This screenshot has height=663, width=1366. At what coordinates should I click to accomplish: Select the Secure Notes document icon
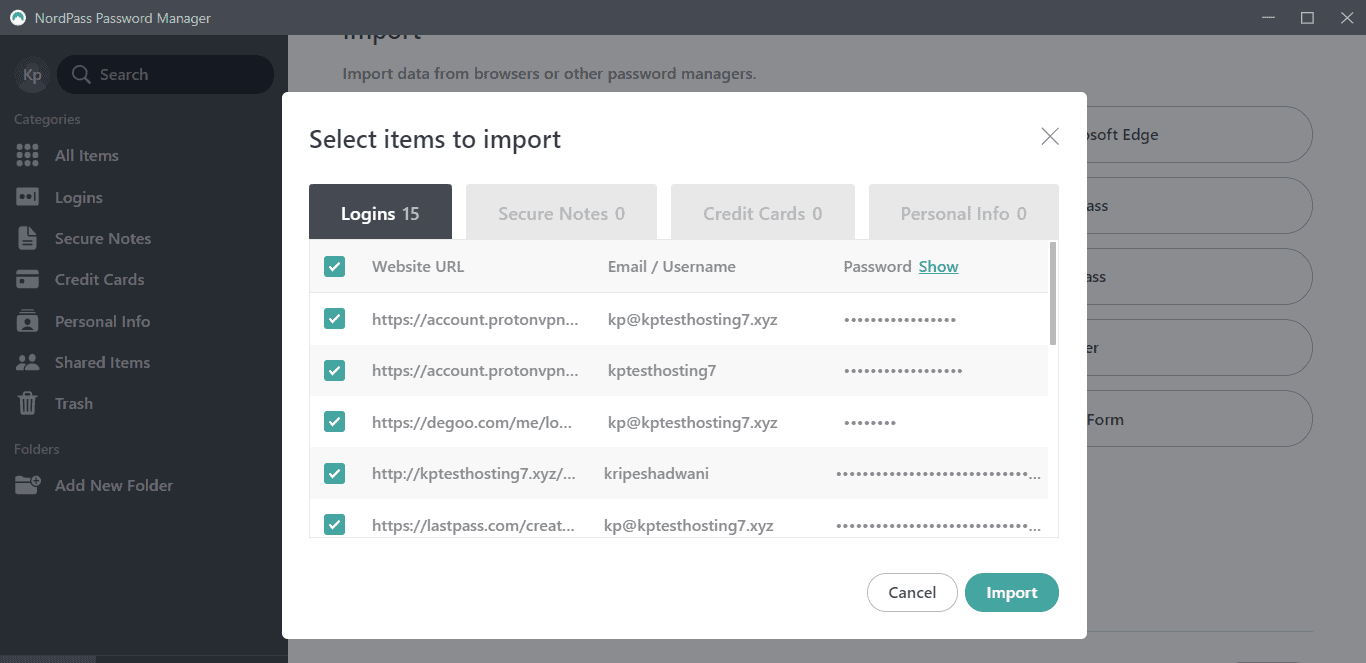[27, 238]
